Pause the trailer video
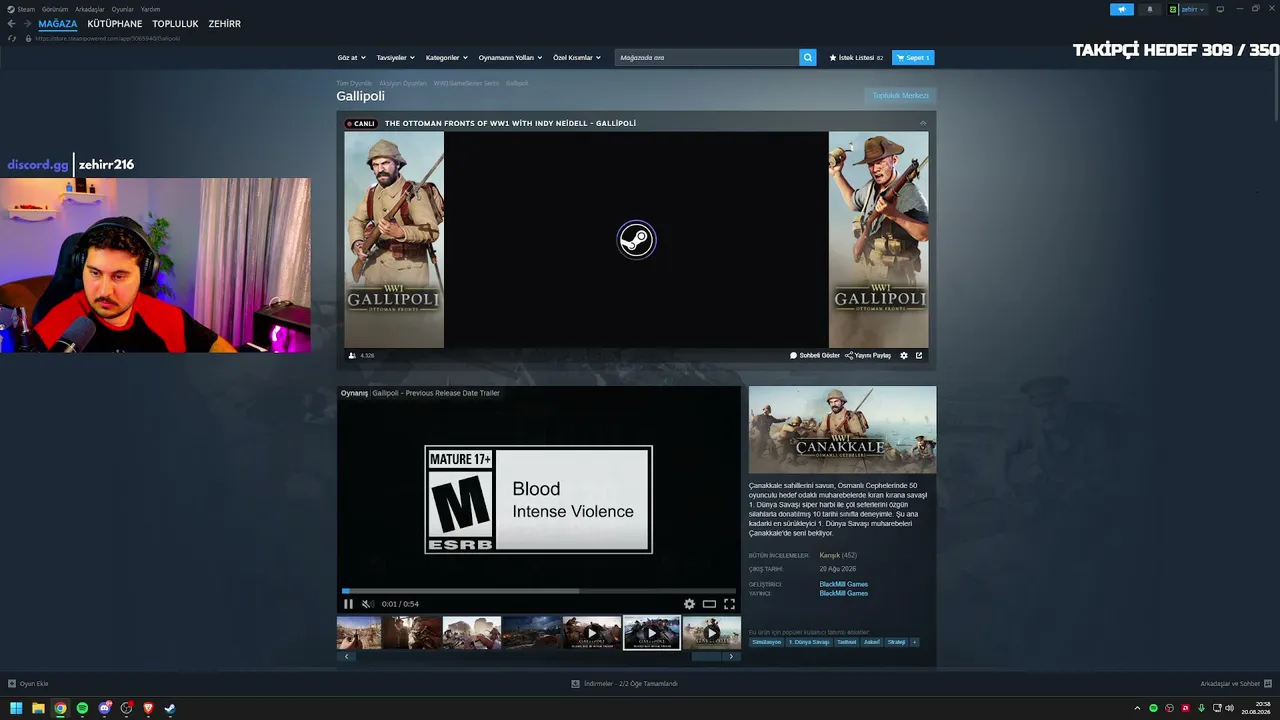 pos(348,604)
